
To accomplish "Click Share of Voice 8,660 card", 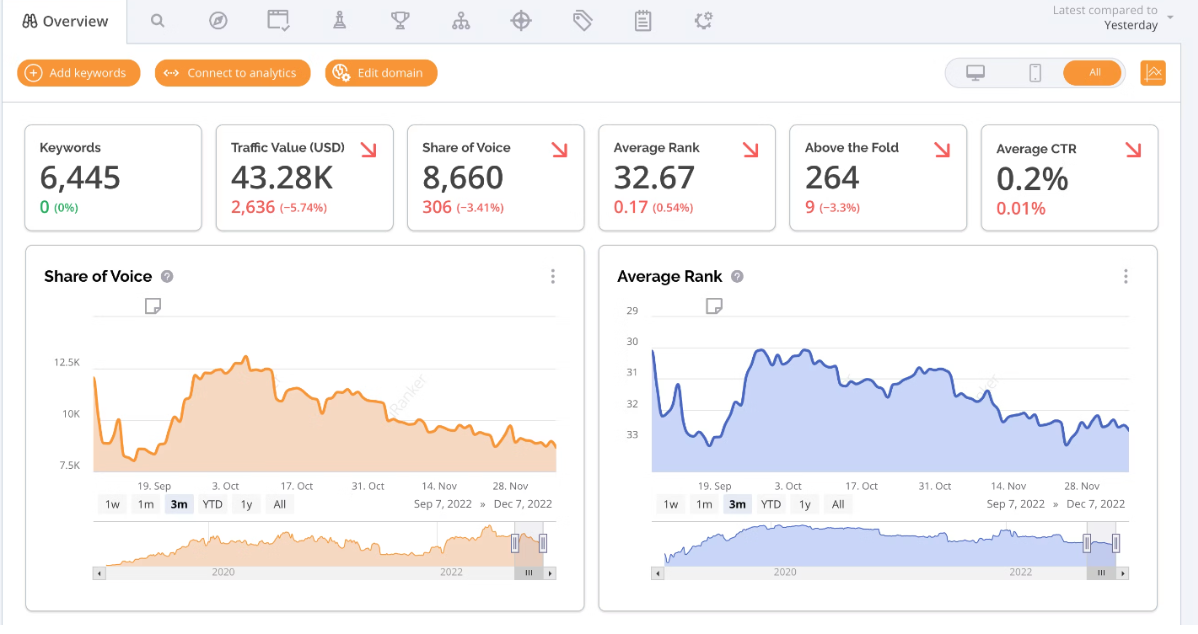I will tap(495, 178).
